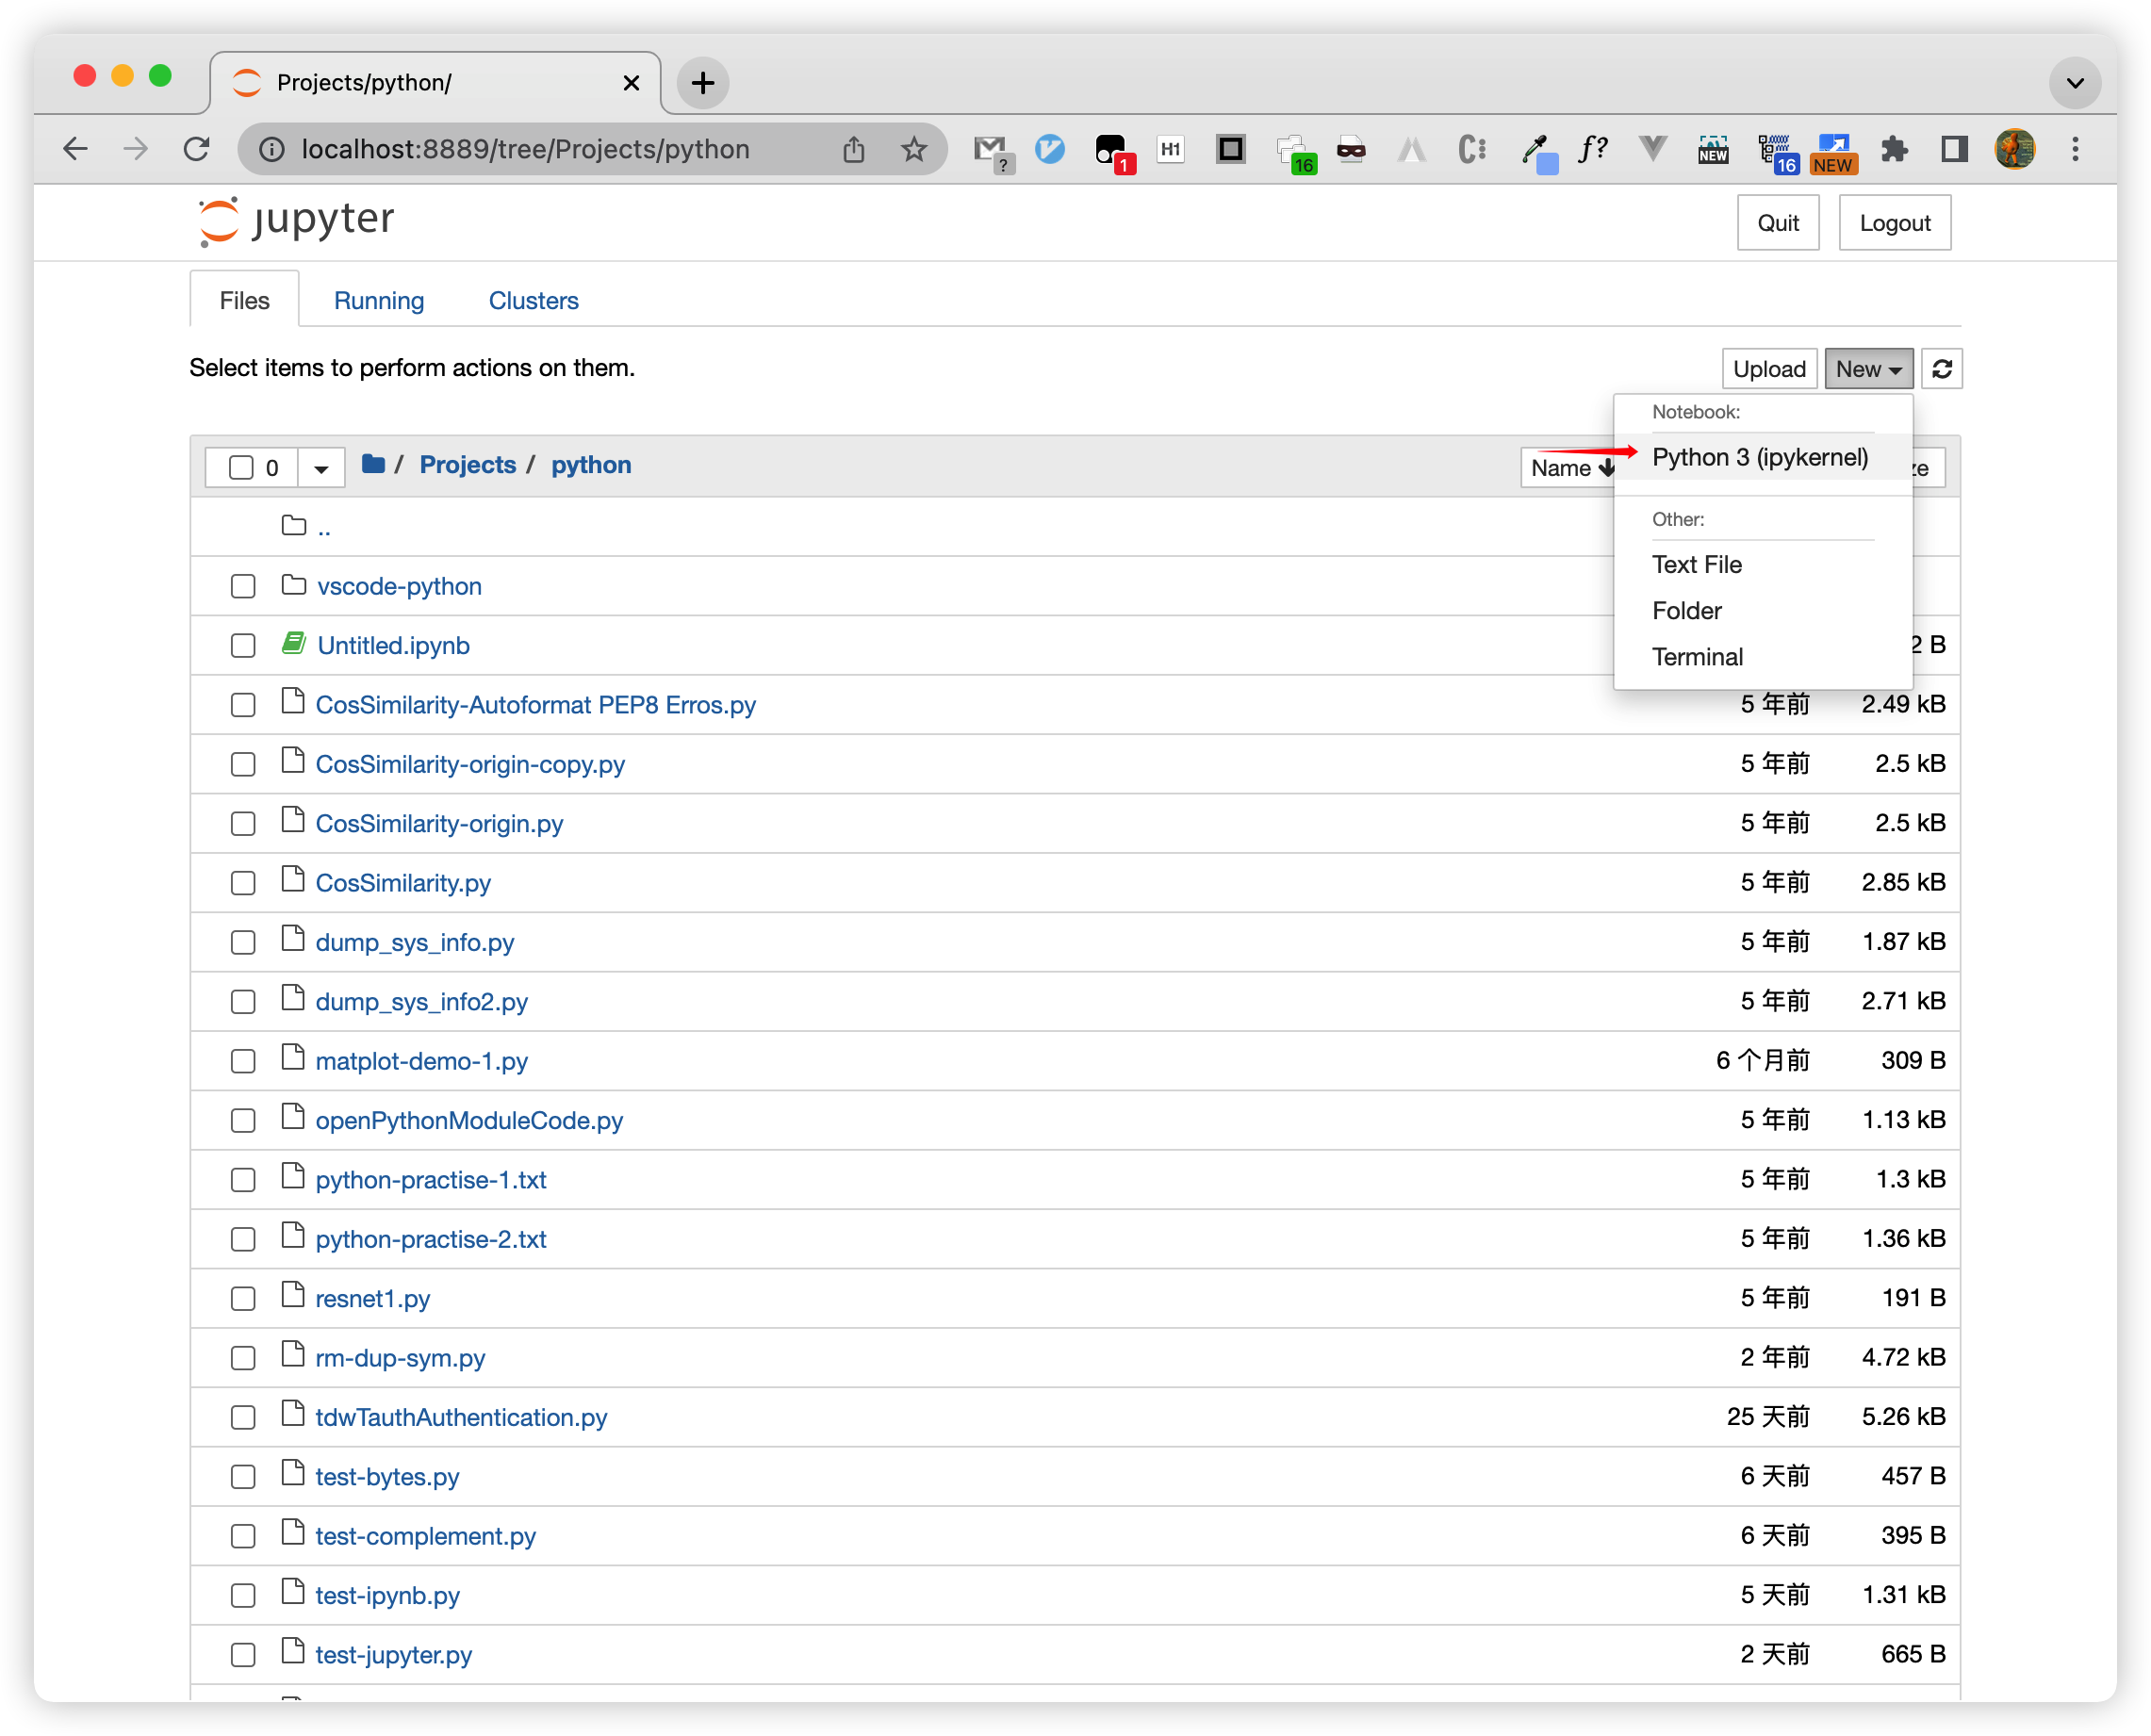Click the Jupyter logo
This screenshot has height=1736, width=2151.
click(x=294, y=220)
